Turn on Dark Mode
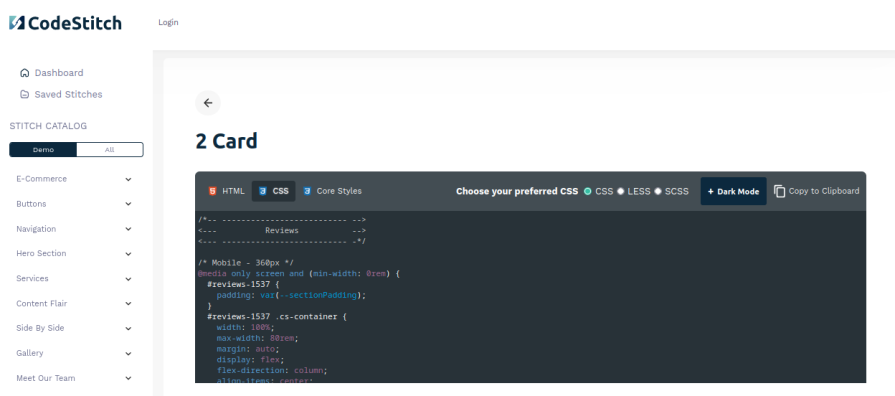 pyautogui.click(x=733, y=191)
